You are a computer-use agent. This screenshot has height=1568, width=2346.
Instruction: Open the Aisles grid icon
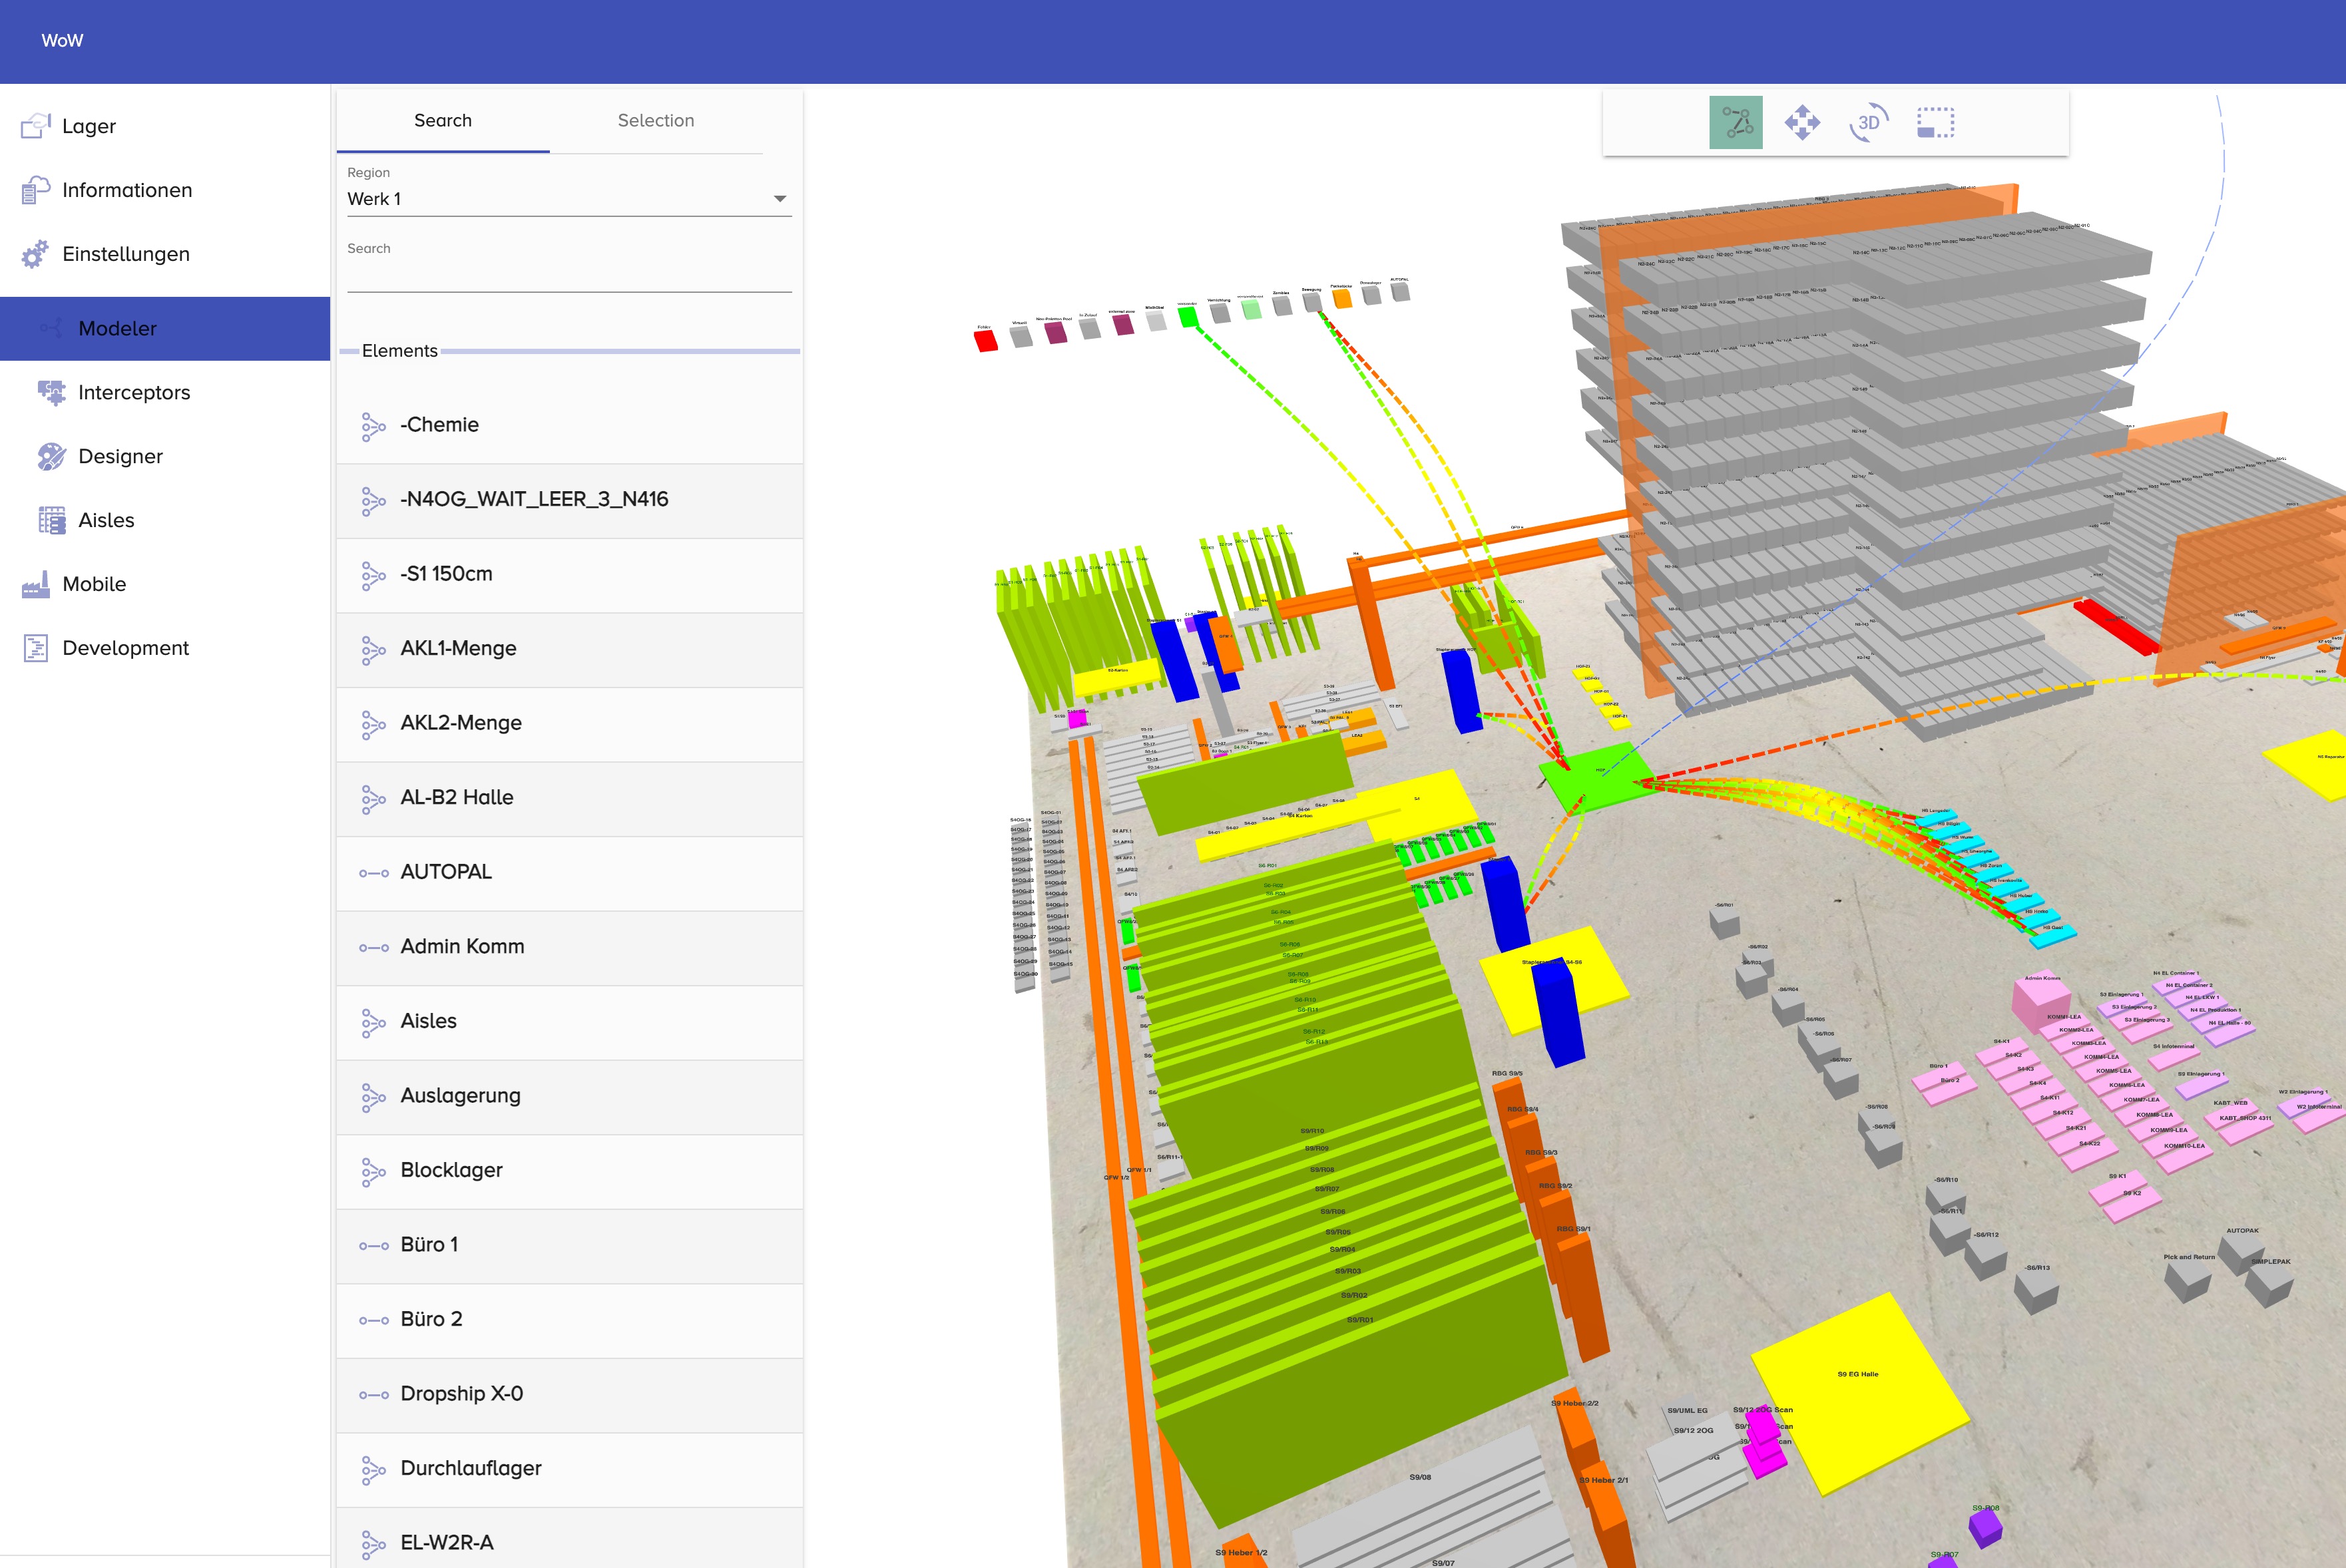[51, 520]
